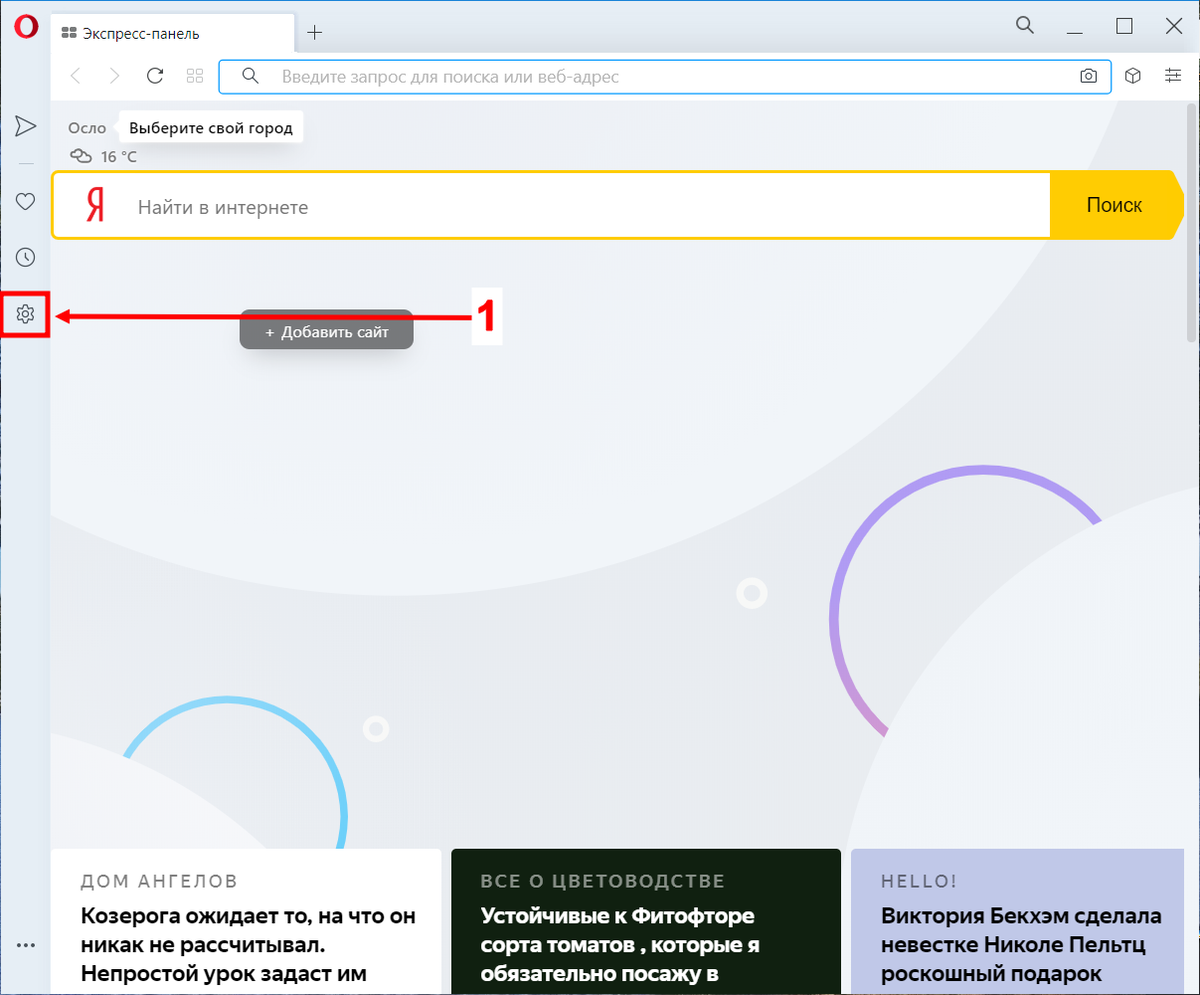Viewport: 1200px width, 995px height.
Task: Take a snapshot with the camera icon
Action: coord(1088,75)
